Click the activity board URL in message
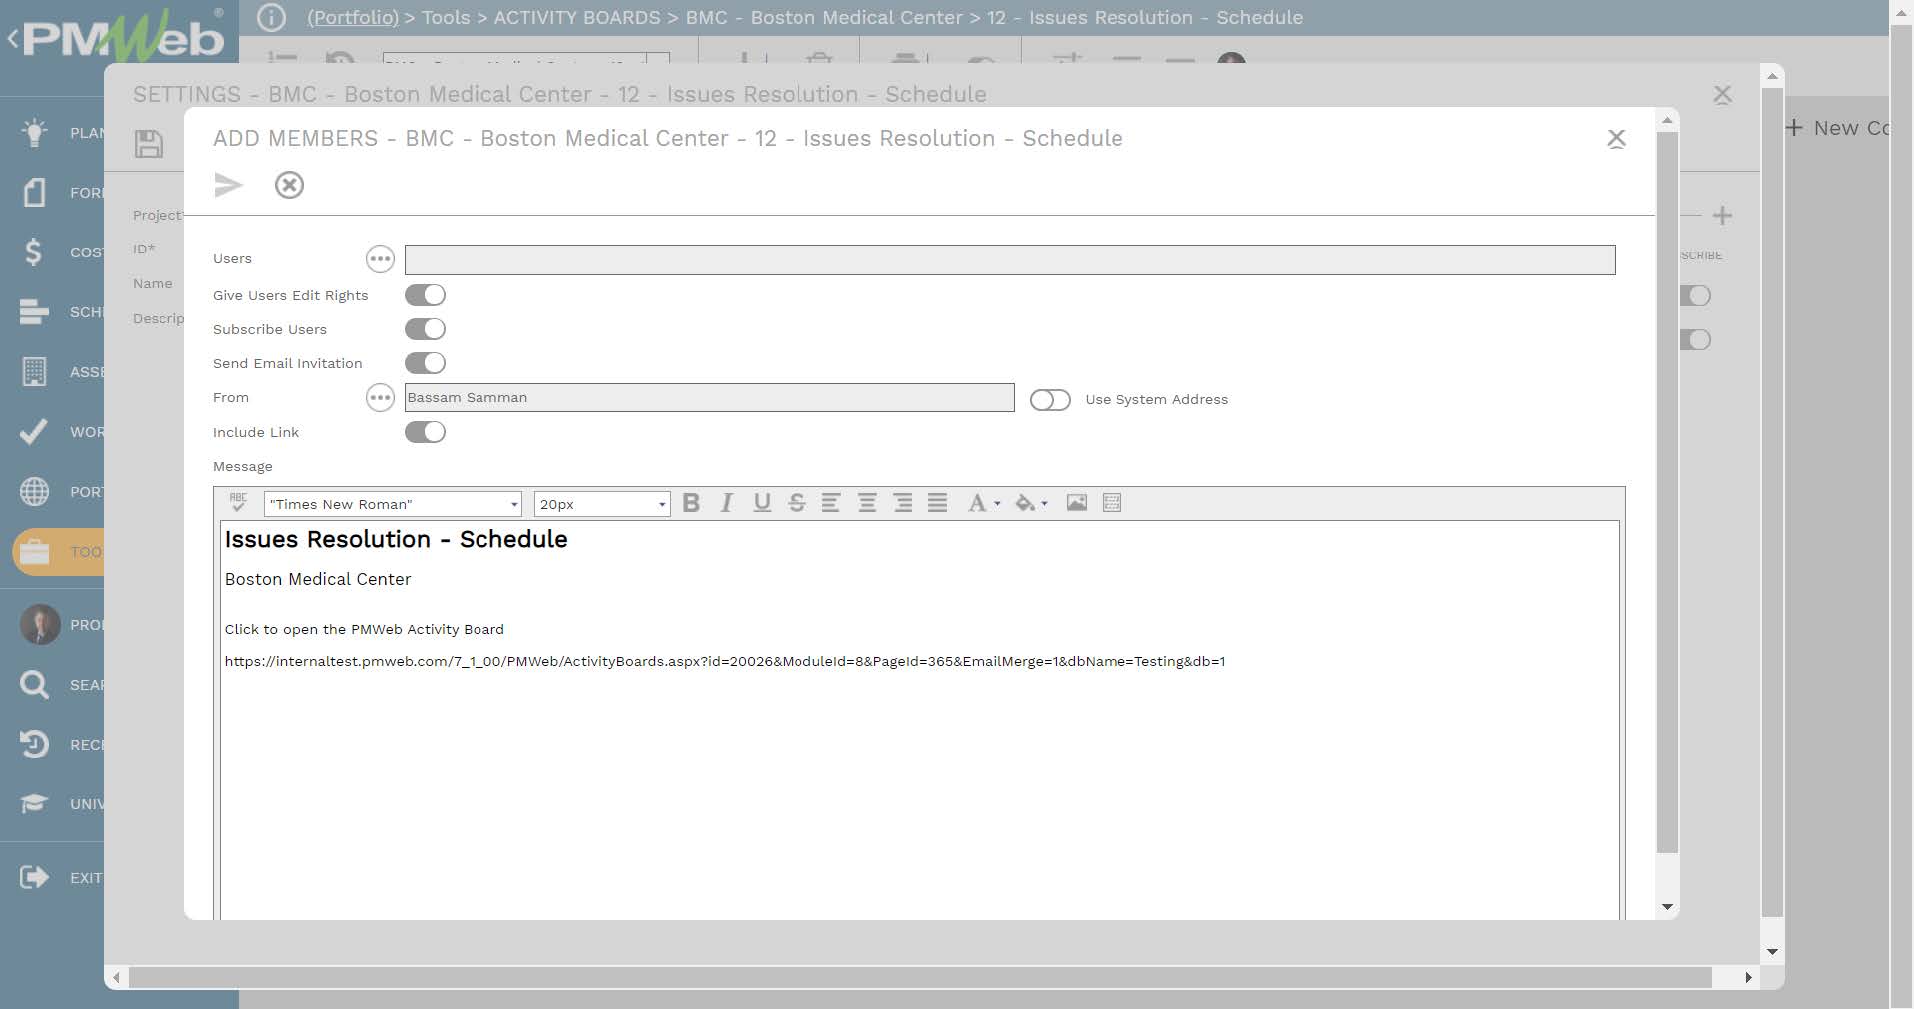The height and width of the screenshot is (1009, 1914). tap(725, 661)
